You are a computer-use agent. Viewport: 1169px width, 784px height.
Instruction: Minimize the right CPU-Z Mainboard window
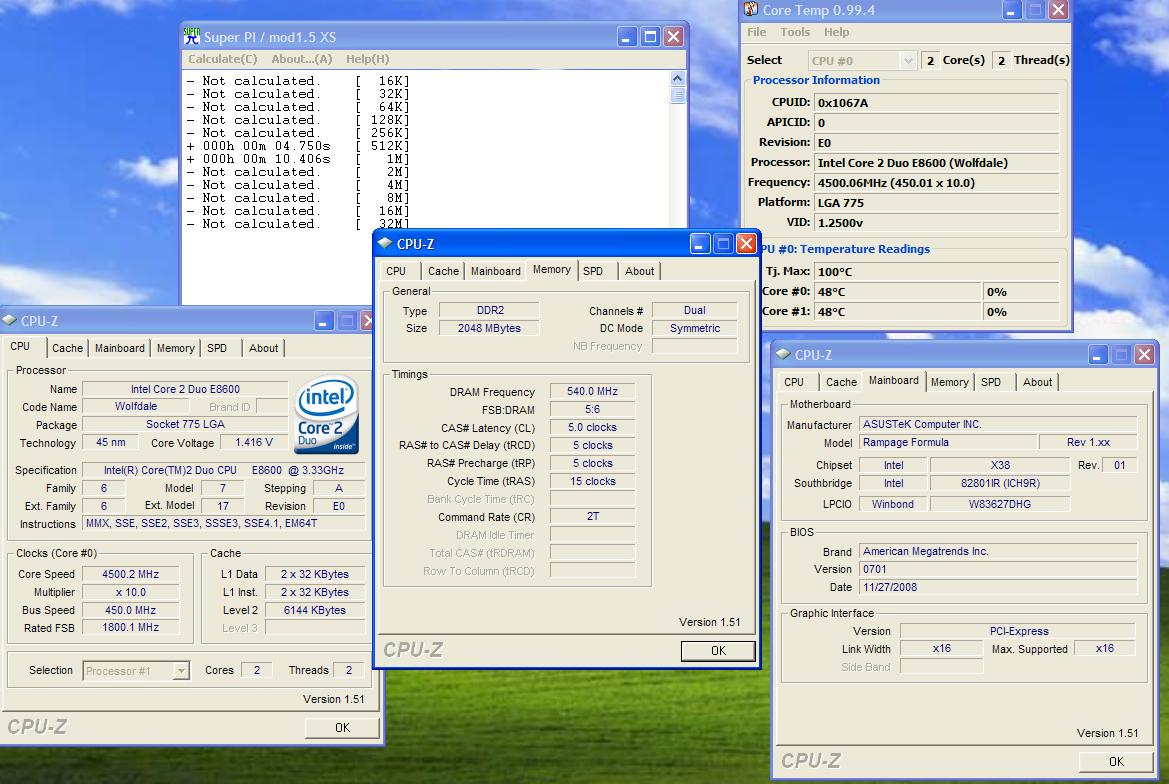click(1097, 355)
